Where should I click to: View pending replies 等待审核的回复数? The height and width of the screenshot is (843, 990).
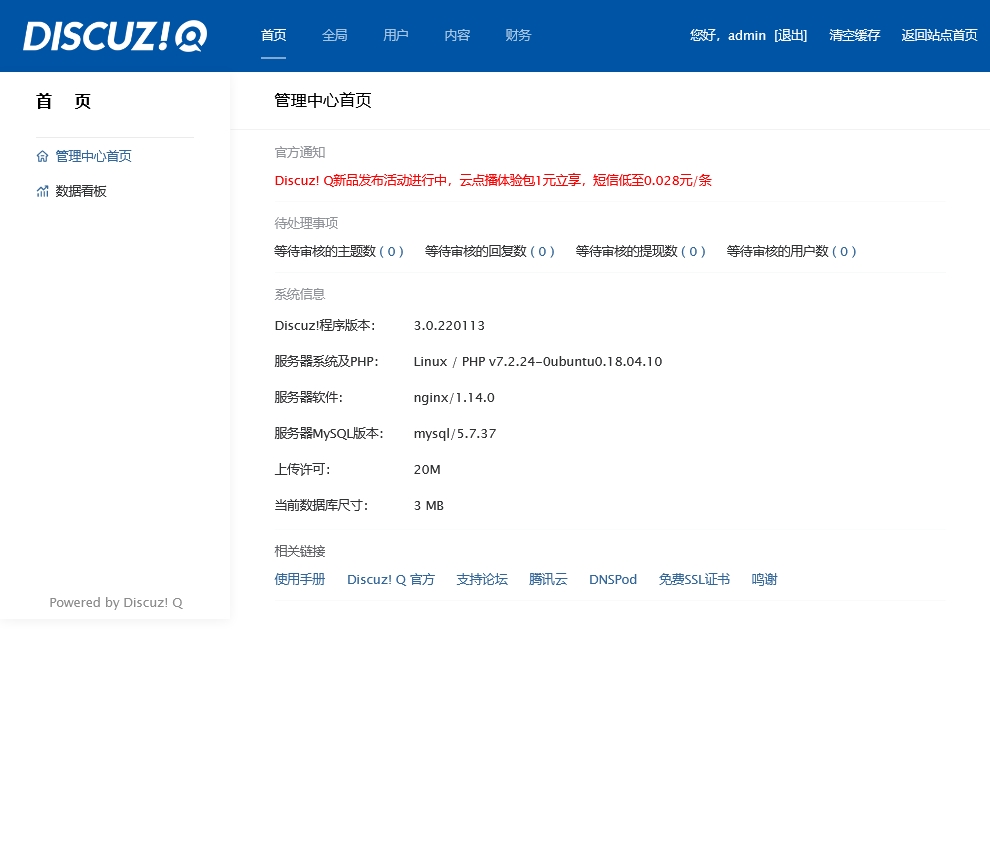point(489,252)
